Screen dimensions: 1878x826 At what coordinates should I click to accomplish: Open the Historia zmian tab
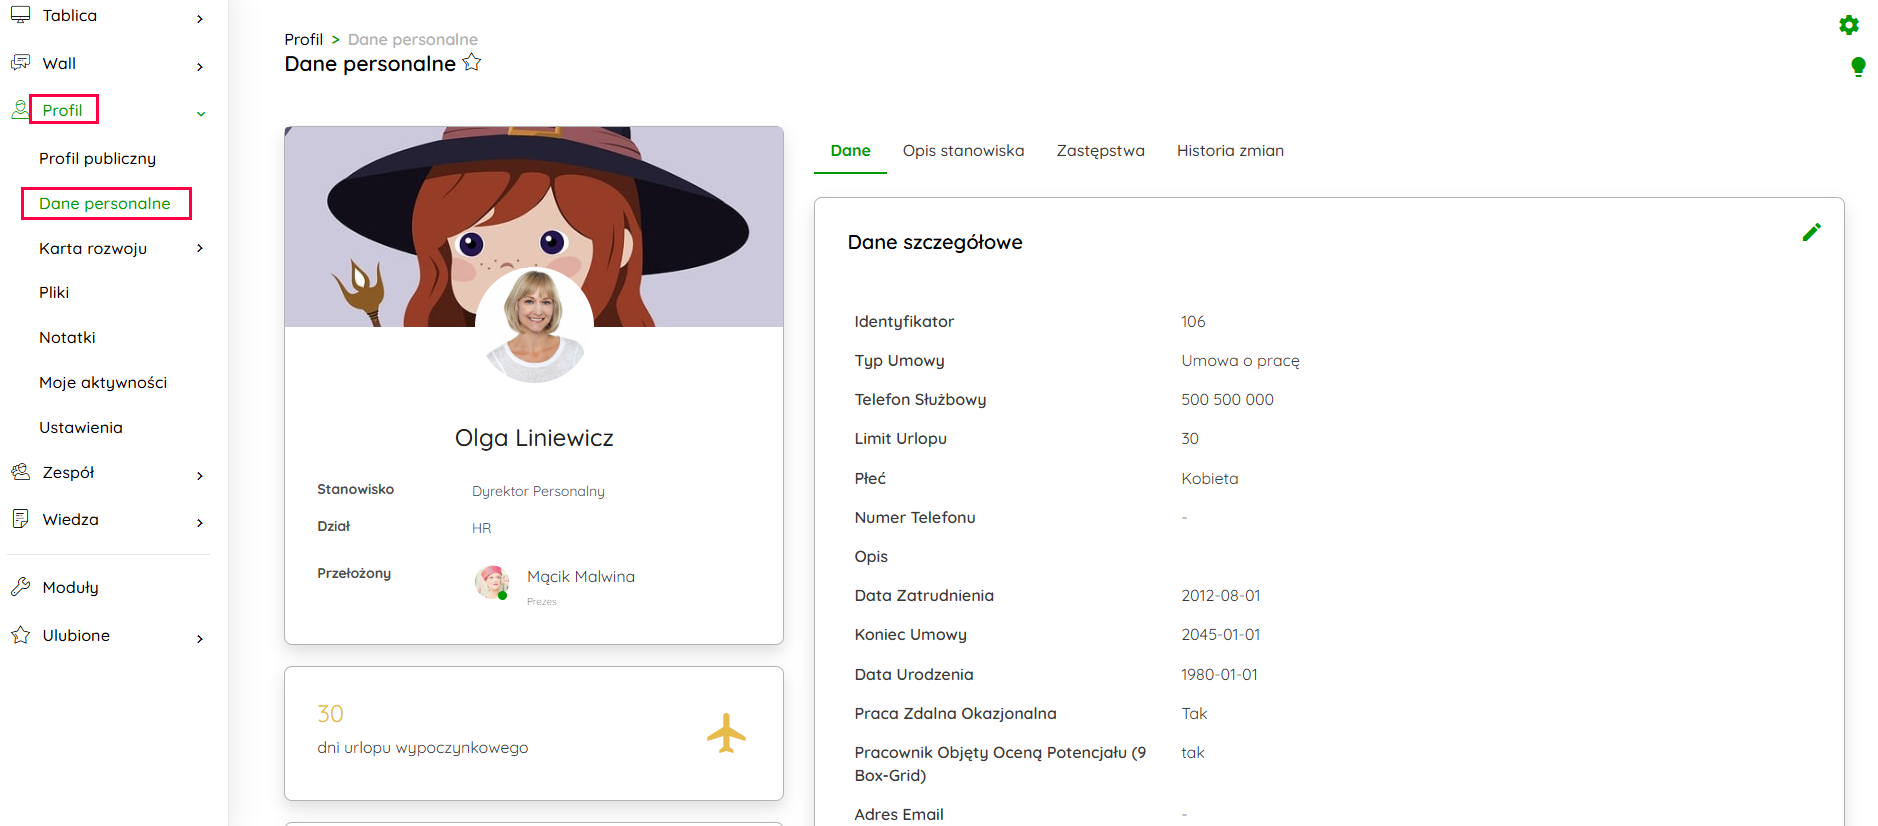[1230, 151]
